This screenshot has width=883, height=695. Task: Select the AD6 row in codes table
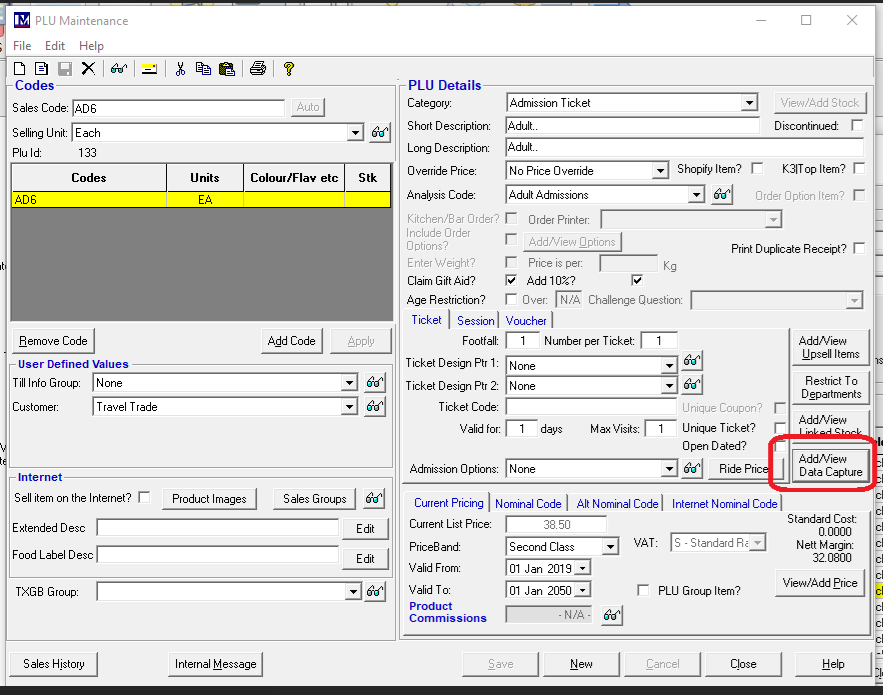pos(88,200)
